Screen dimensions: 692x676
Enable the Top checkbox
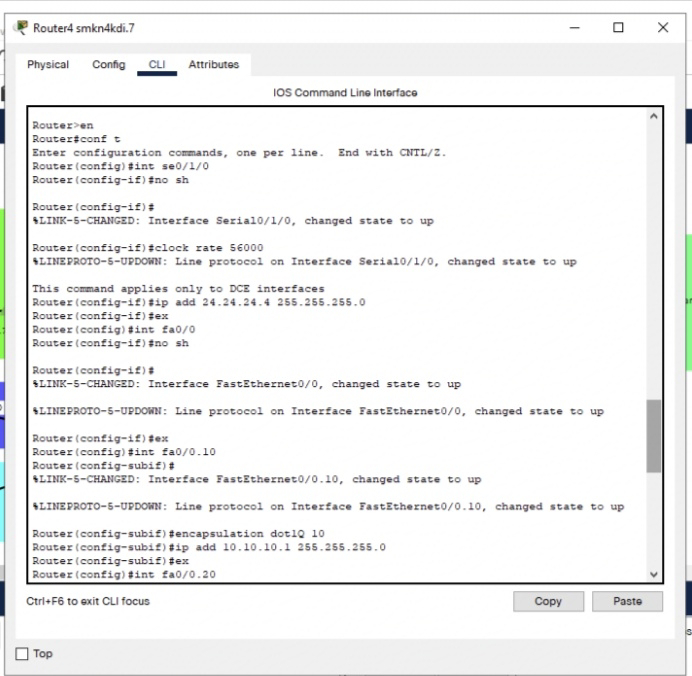22,653
